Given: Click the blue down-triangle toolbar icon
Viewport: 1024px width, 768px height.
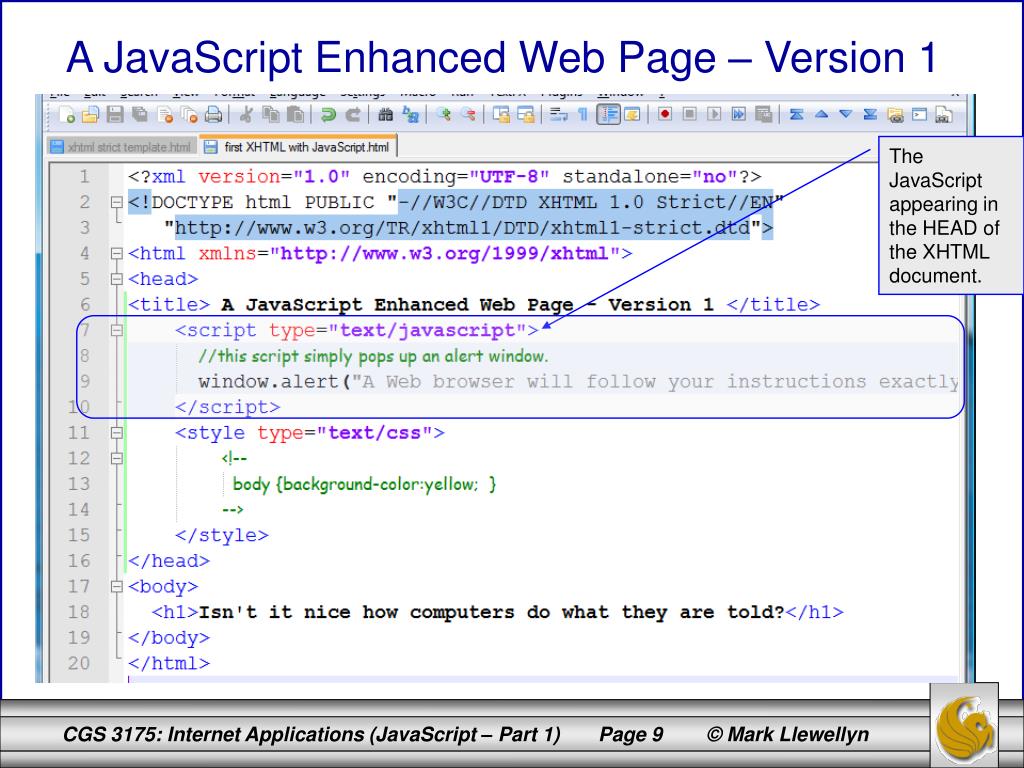Looking at the screenshot, I should (x=846, y=114).
